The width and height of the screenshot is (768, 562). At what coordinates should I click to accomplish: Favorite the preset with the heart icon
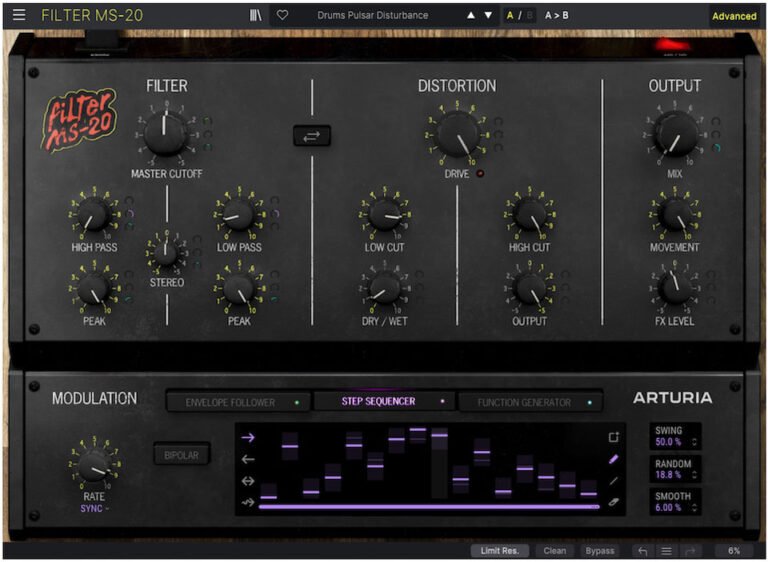click(x=282, y=15)
